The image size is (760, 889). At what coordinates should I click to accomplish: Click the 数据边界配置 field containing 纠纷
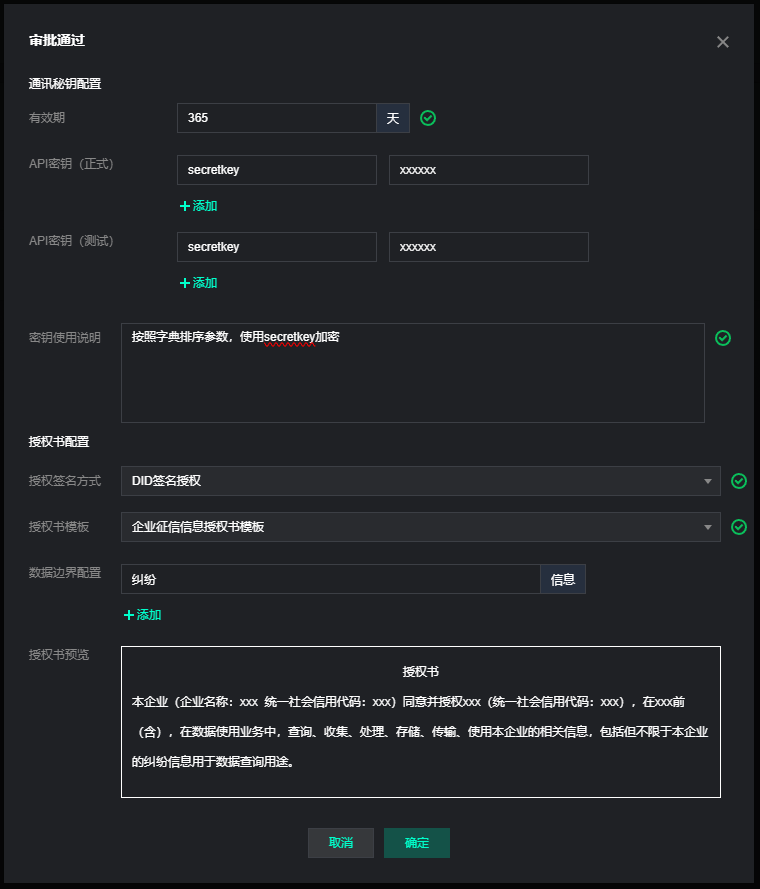[x=330, y=579]
